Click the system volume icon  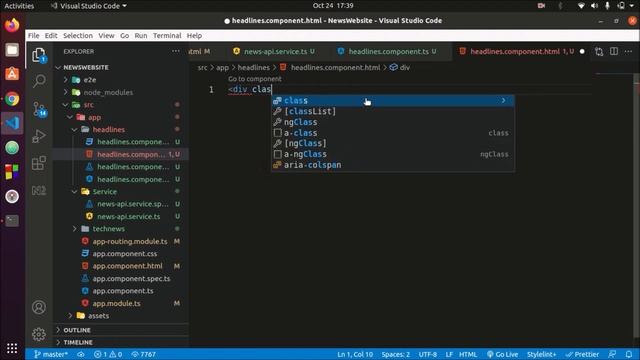click(x=594, y=6)
